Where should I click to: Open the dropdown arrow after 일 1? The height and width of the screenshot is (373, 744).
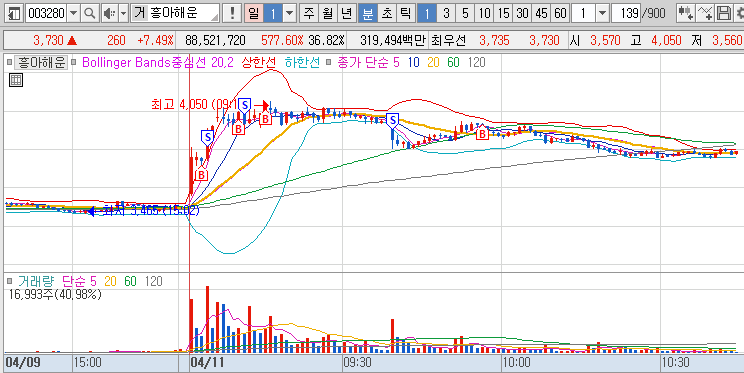pyautogui.click(x=290, y=13)
